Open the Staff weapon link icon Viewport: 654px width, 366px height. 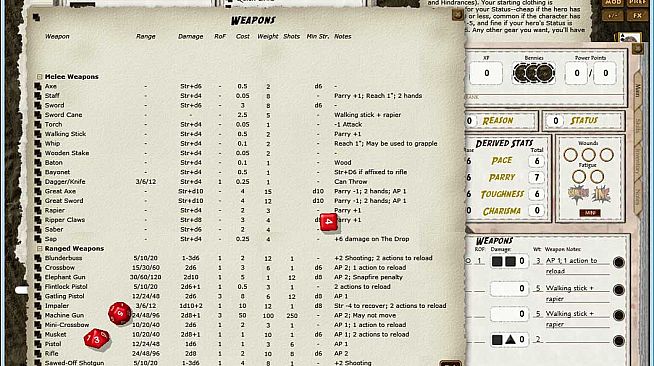(x=38, y=96)
